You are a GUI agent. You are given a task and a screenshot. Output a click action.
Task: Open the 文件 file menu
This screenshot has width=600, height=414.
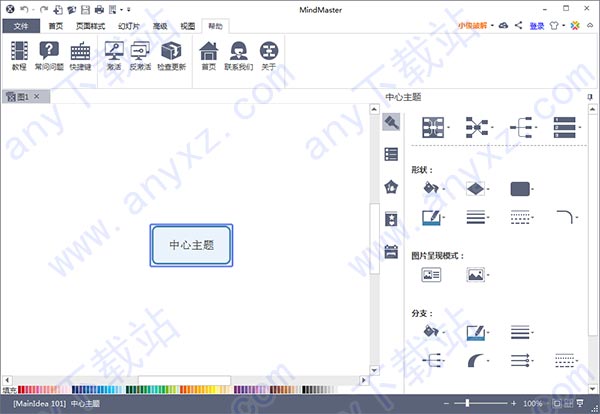click(x=21, y=26)
